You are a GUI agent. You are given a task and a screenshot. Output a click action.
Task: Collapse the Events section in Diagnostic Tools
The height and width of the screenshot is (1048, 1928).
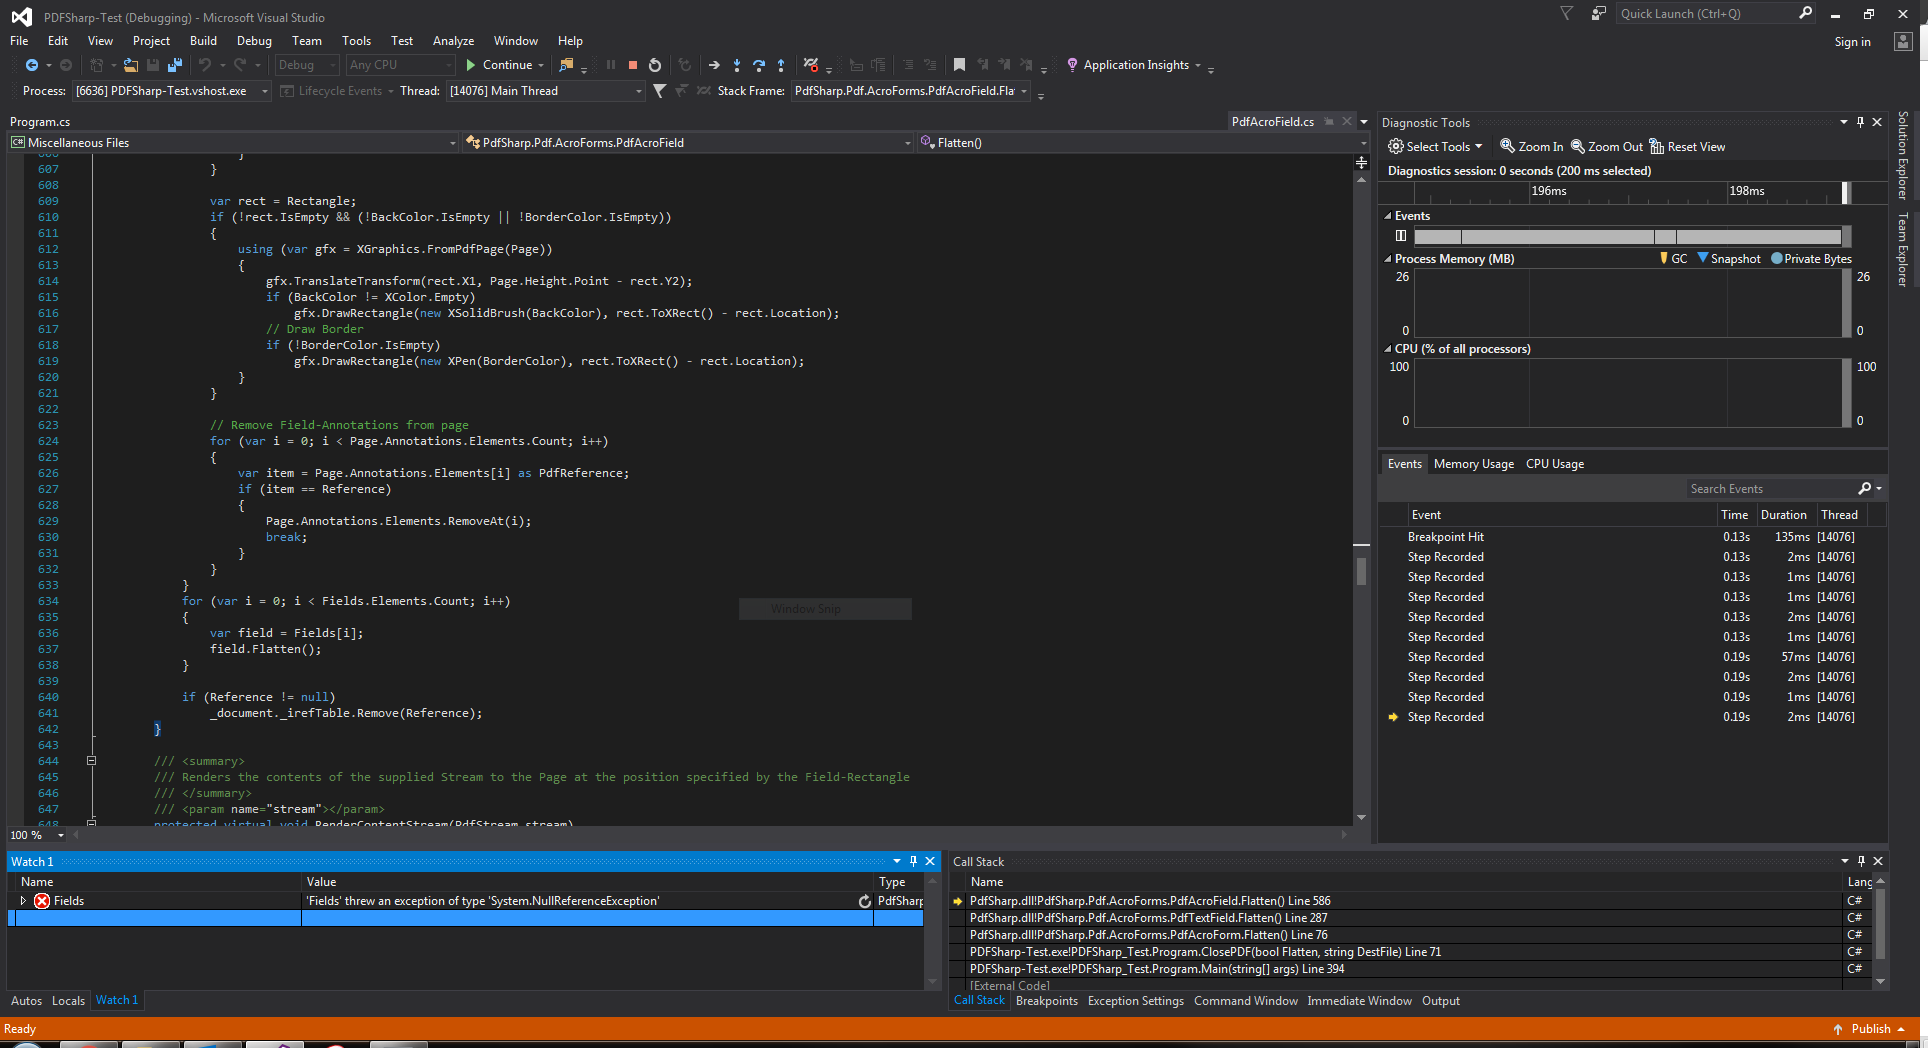(x=1388, y=216)
